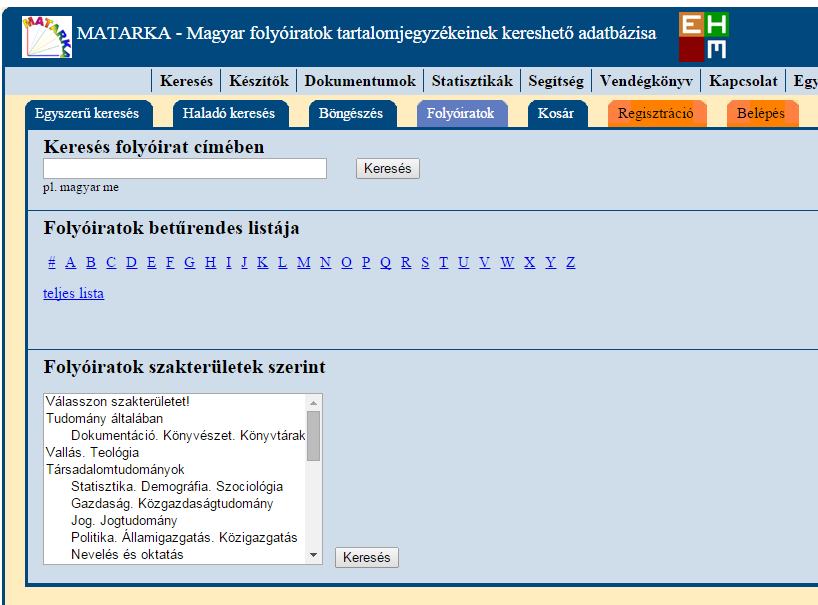Browse journals starting with T
The height and width of the screenshot is (605, 818).
tap(443, 262)
